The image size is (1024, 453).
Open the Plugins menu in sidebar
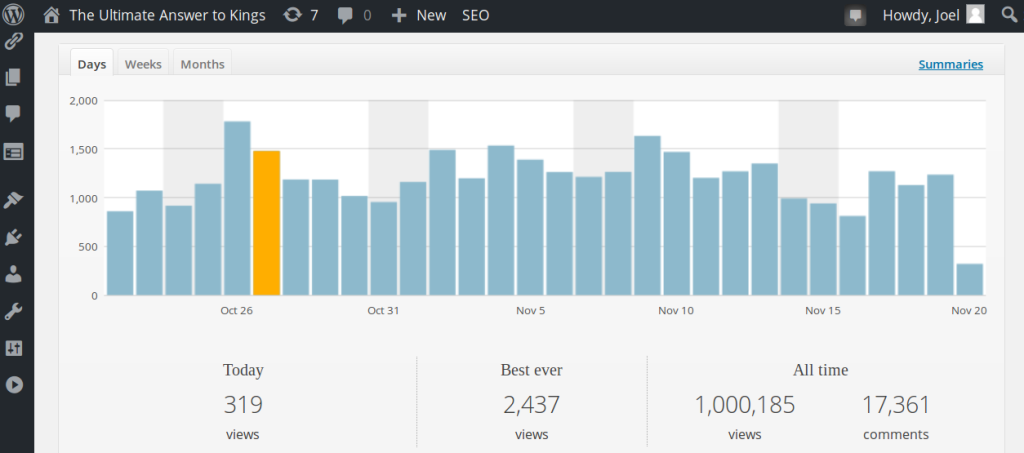(14, 237)
